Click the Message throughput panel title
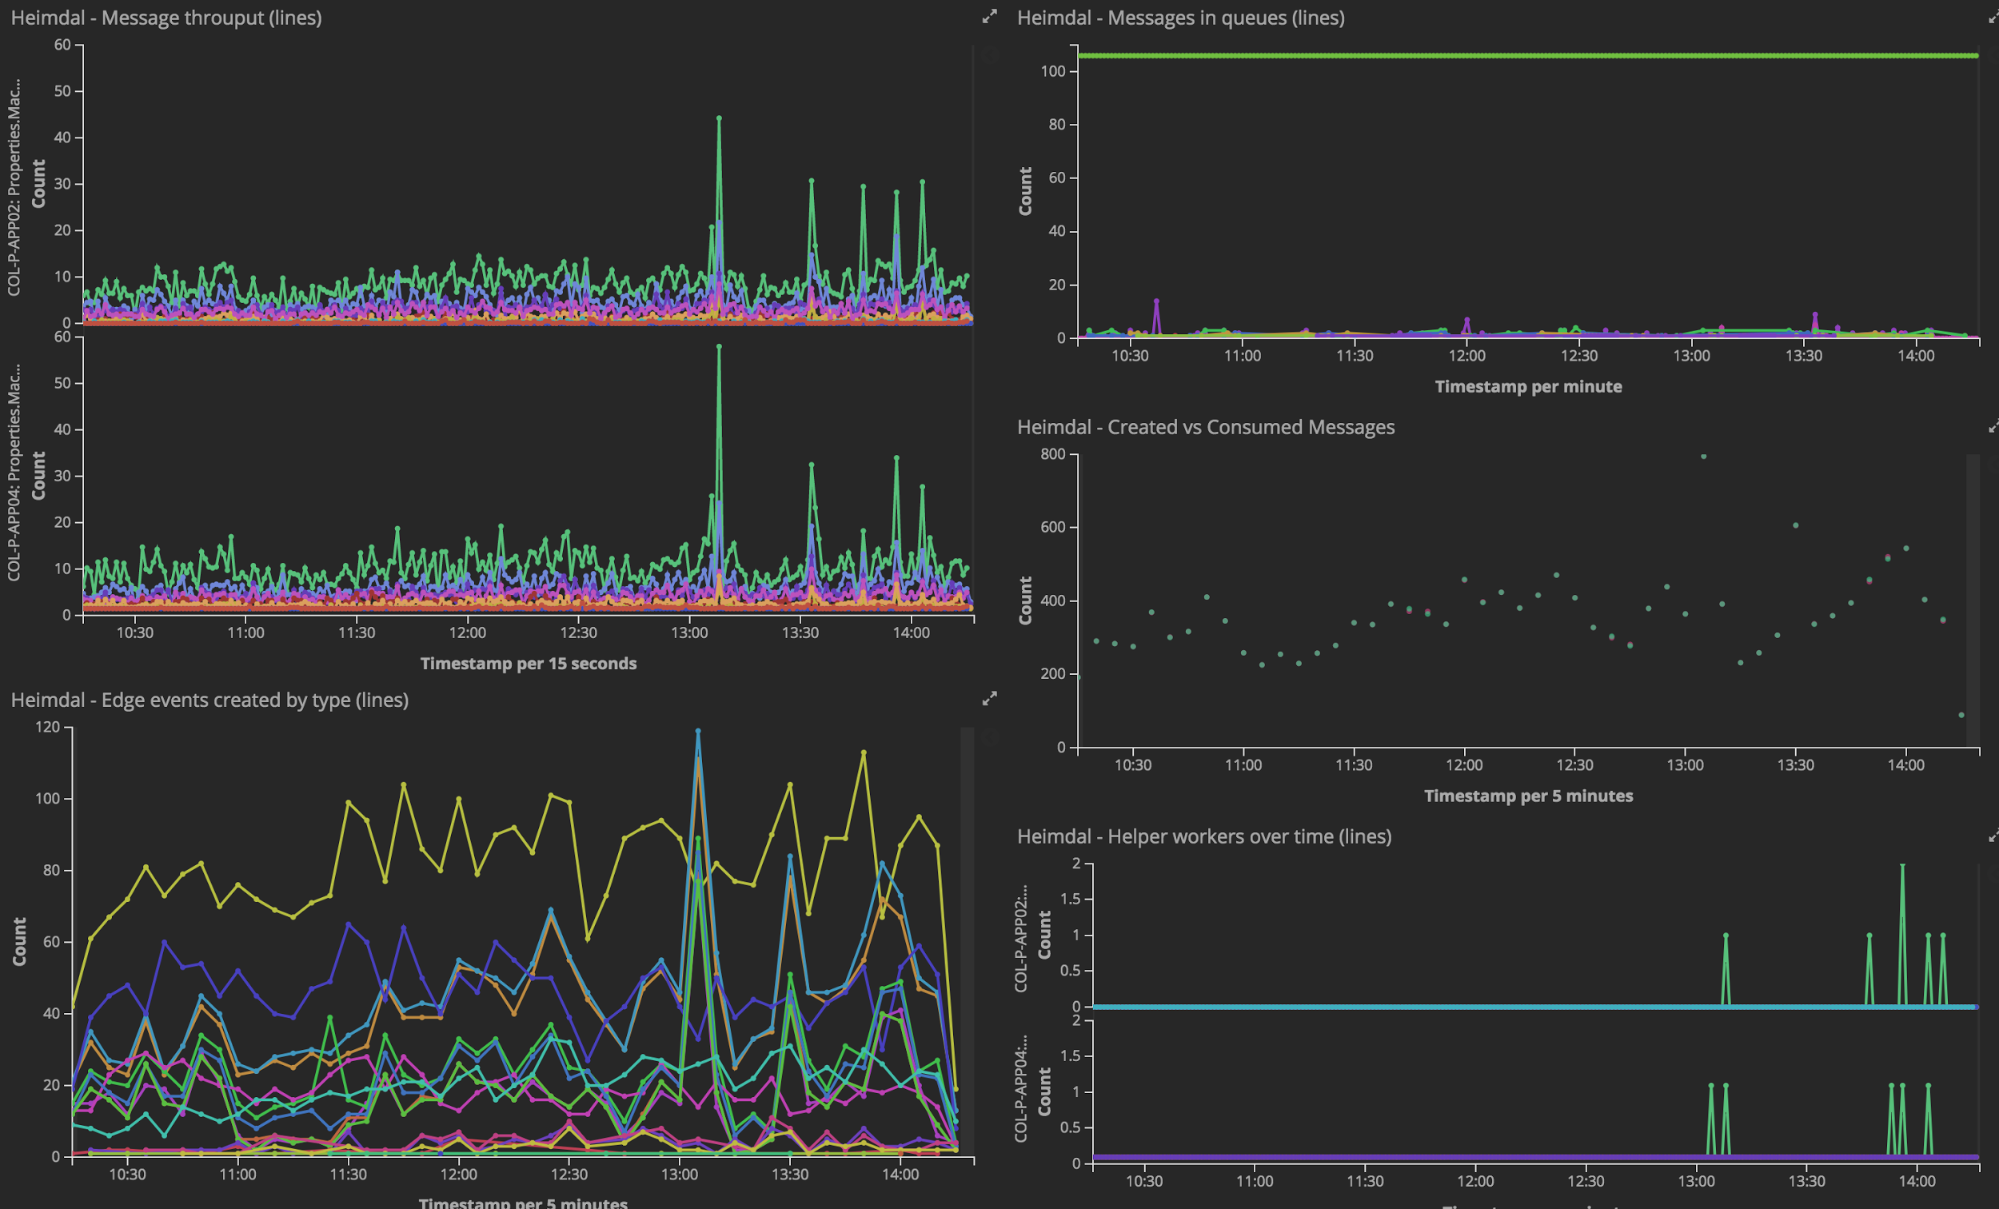Viewport: 1999px width, 1209px height. tap(166, 18)
